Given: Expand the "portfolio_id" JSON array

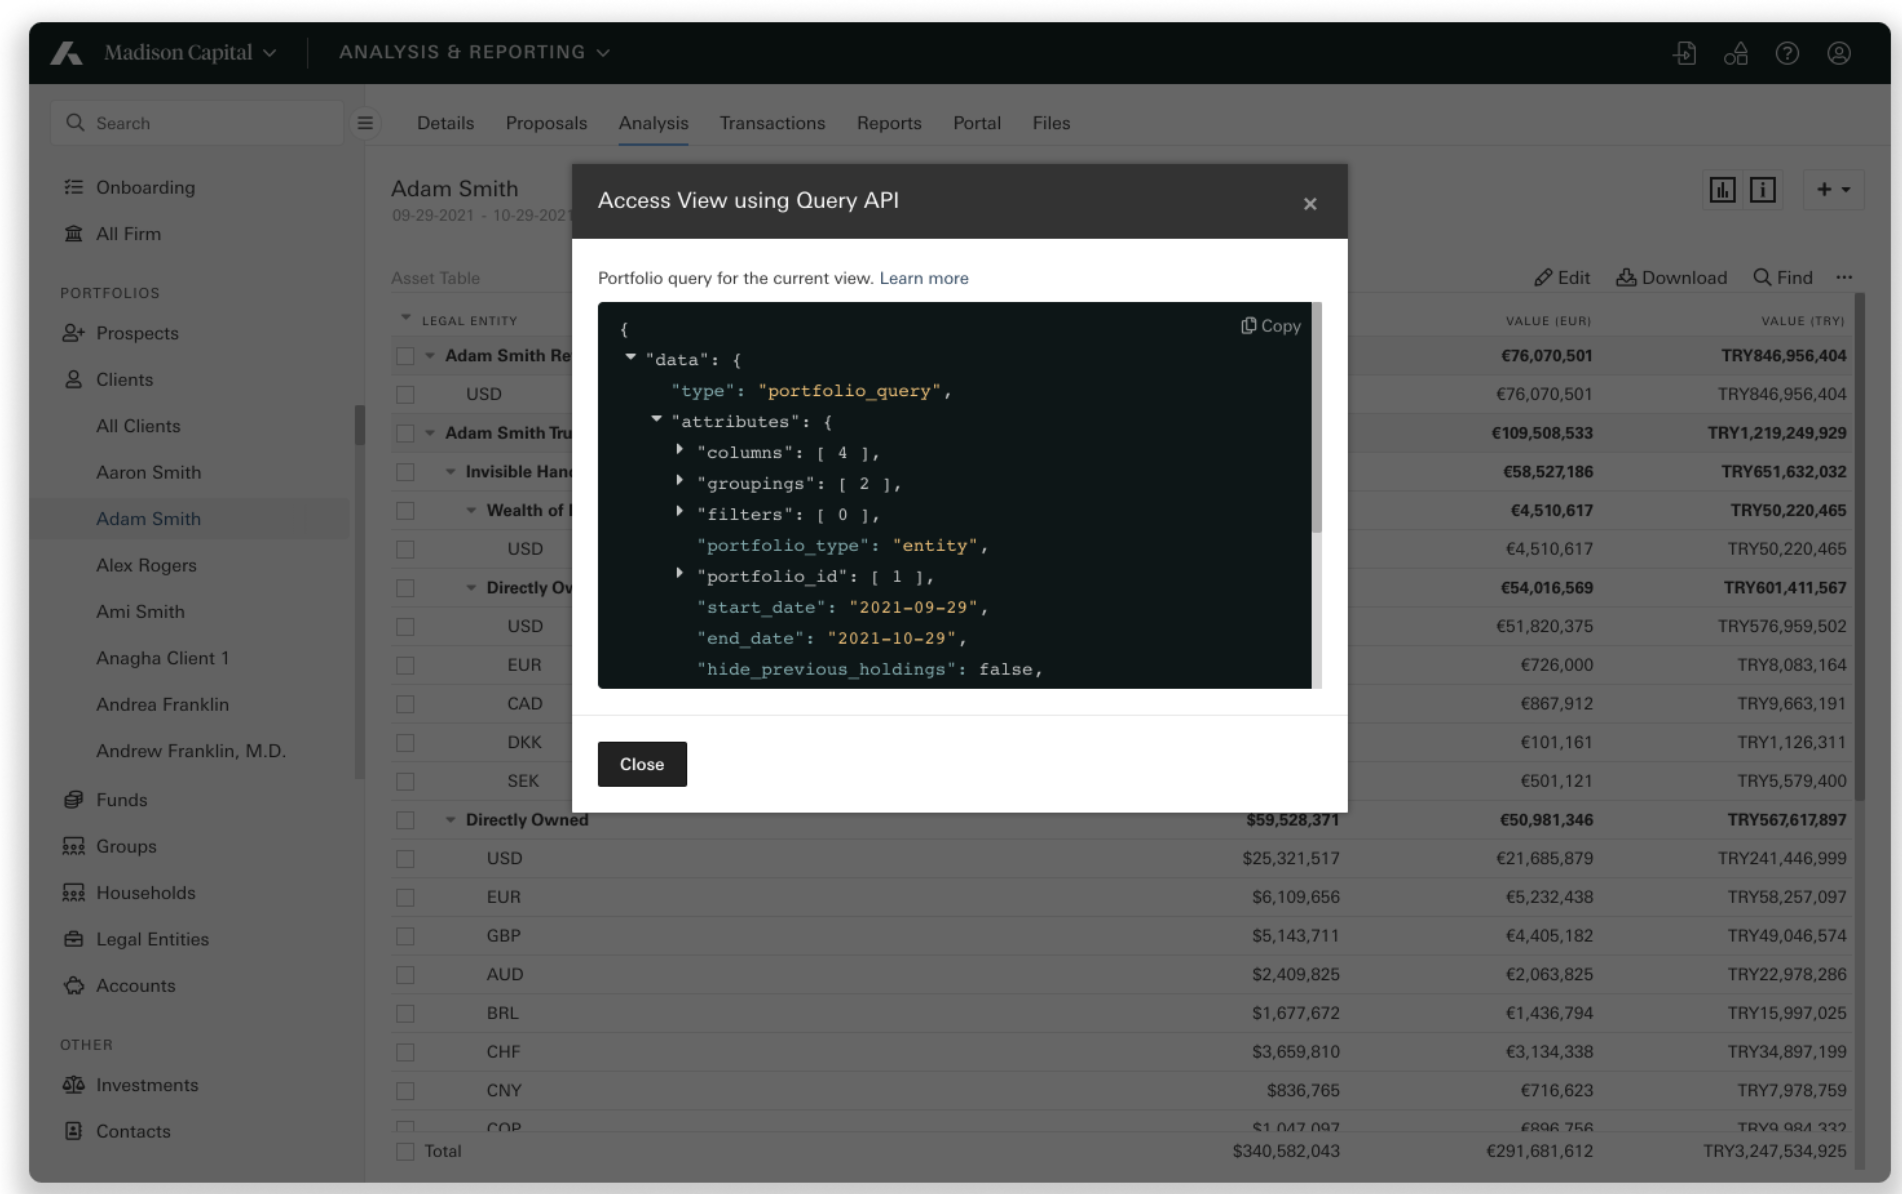Looking at the screenshot, I should point(680,574).
